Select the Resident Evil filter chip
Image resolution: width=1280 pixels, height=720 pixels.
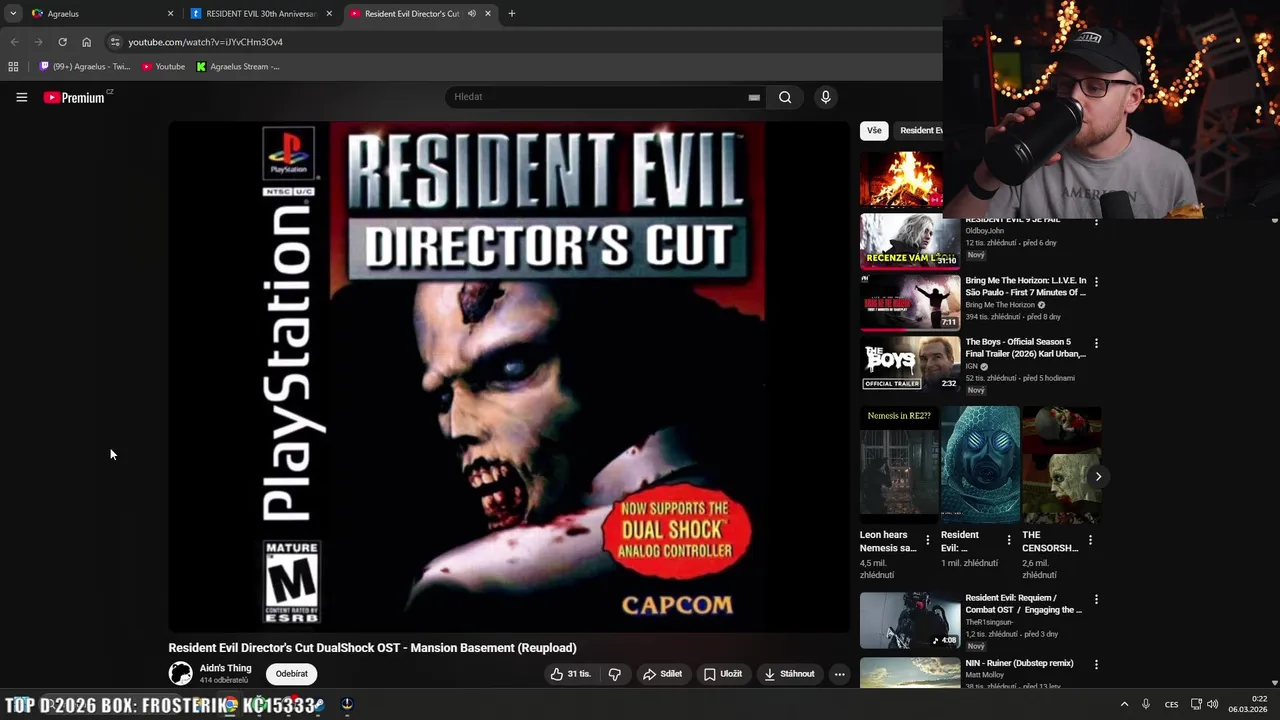(920, 130)
